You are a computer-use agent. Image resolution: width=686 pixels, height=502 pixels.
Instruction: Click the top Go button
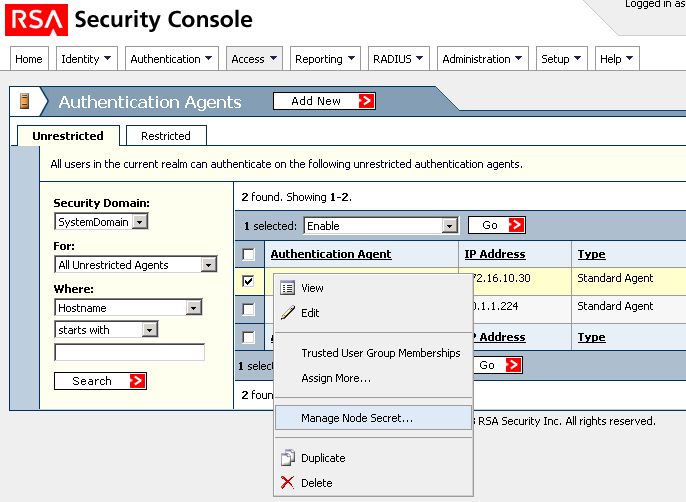click(x=497, y=225)
